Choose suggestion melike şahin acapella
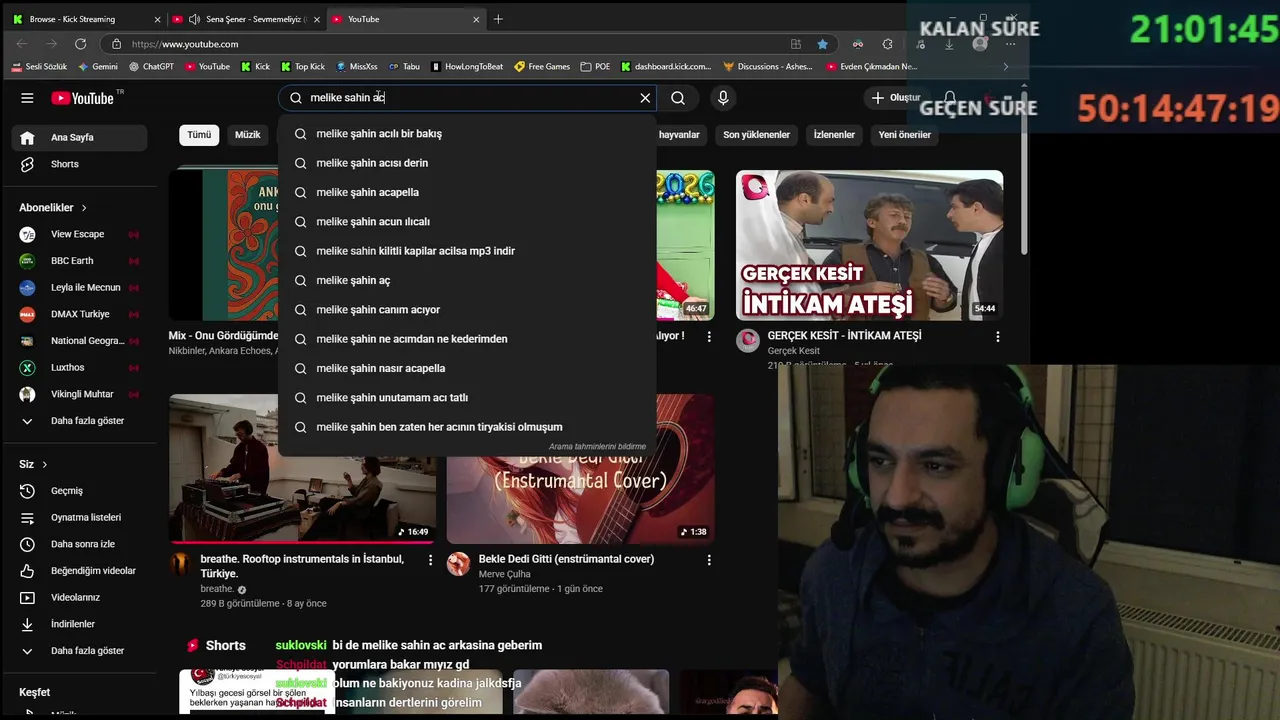 coord(467,192)
